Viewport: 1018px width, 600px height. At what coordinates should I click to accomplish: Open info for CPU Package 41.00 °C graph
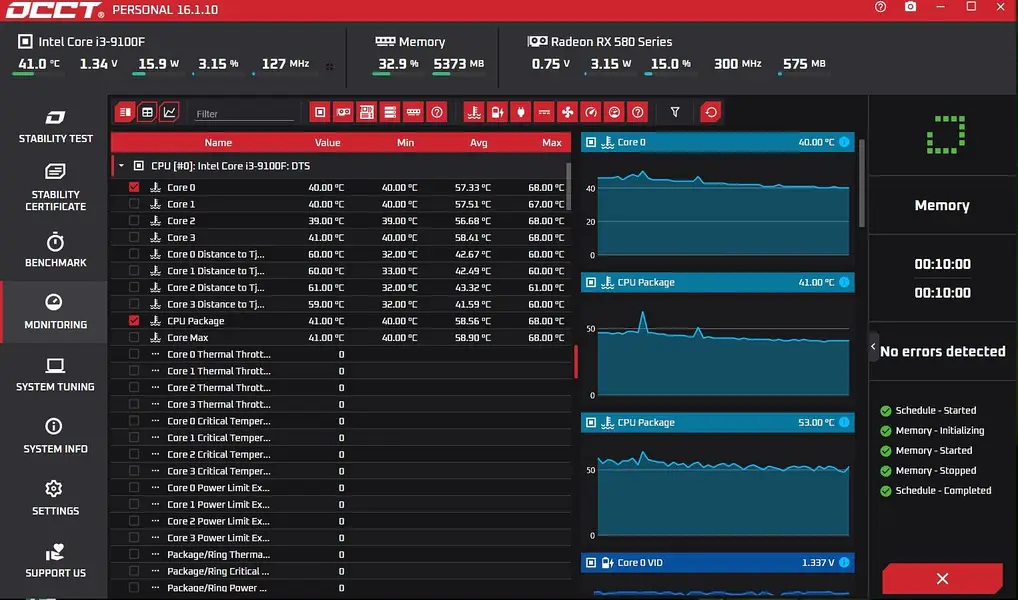(x=844, y=282)
